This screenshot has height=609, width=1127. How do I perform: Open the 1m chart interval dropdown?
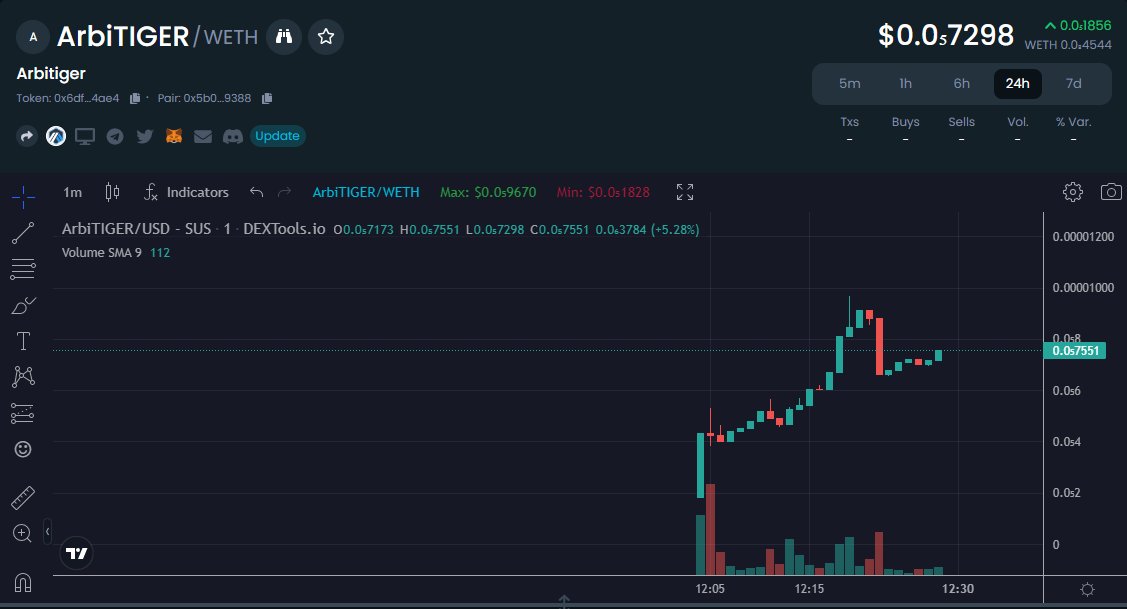click(x=73, y=193)
